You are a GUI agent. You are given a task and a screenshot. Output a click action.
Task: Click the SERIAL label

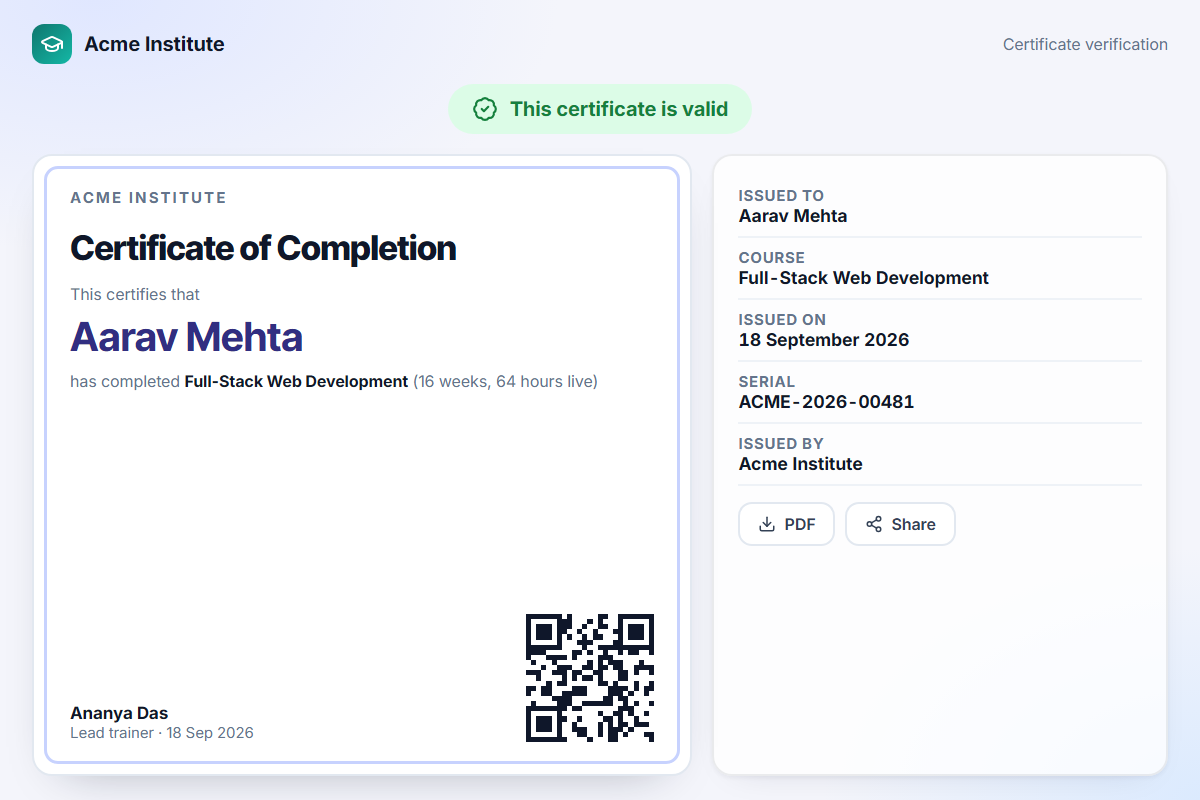click(x=767, y=382)
